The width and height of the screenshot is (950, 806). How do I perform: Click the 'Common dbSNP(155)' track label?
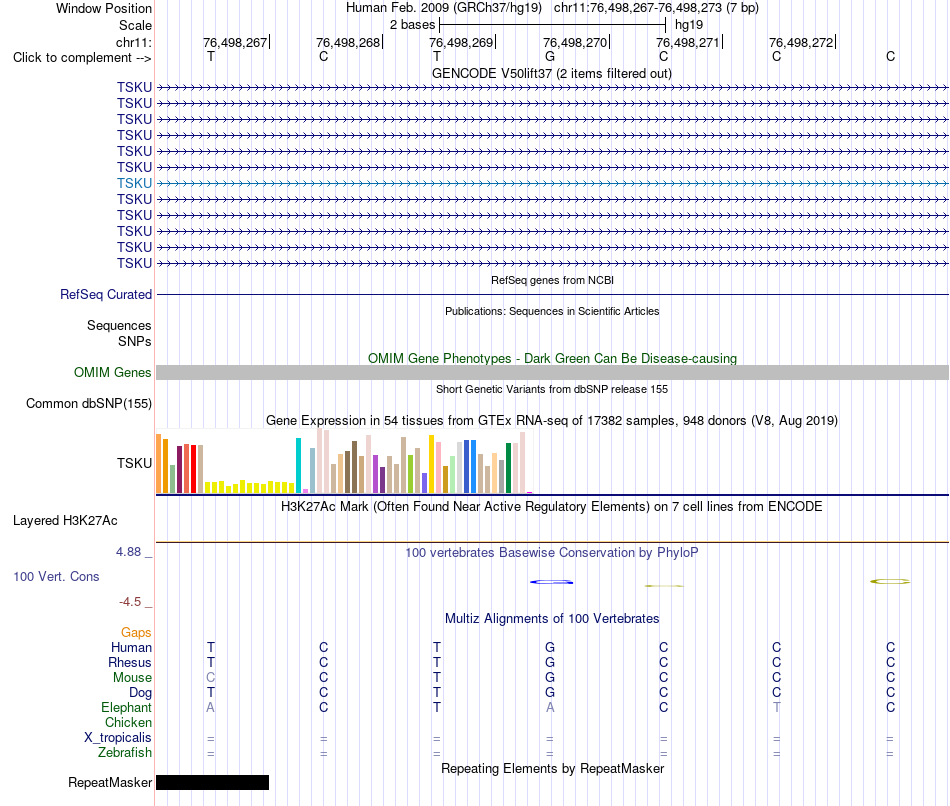(x=89, y=404)
